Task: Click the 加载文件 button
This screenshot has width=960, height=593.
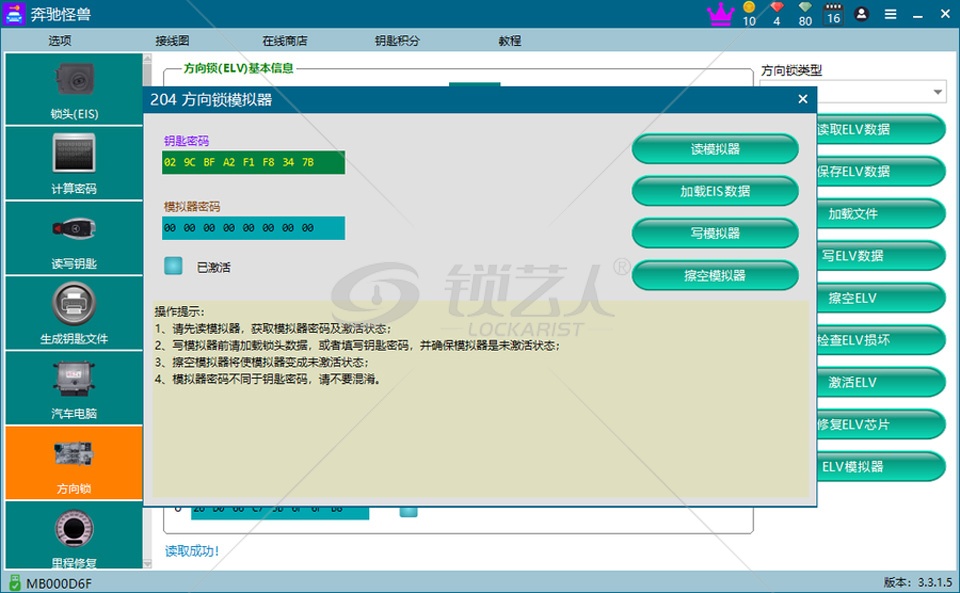Action: pyautogui.click(x=881, y=214)
